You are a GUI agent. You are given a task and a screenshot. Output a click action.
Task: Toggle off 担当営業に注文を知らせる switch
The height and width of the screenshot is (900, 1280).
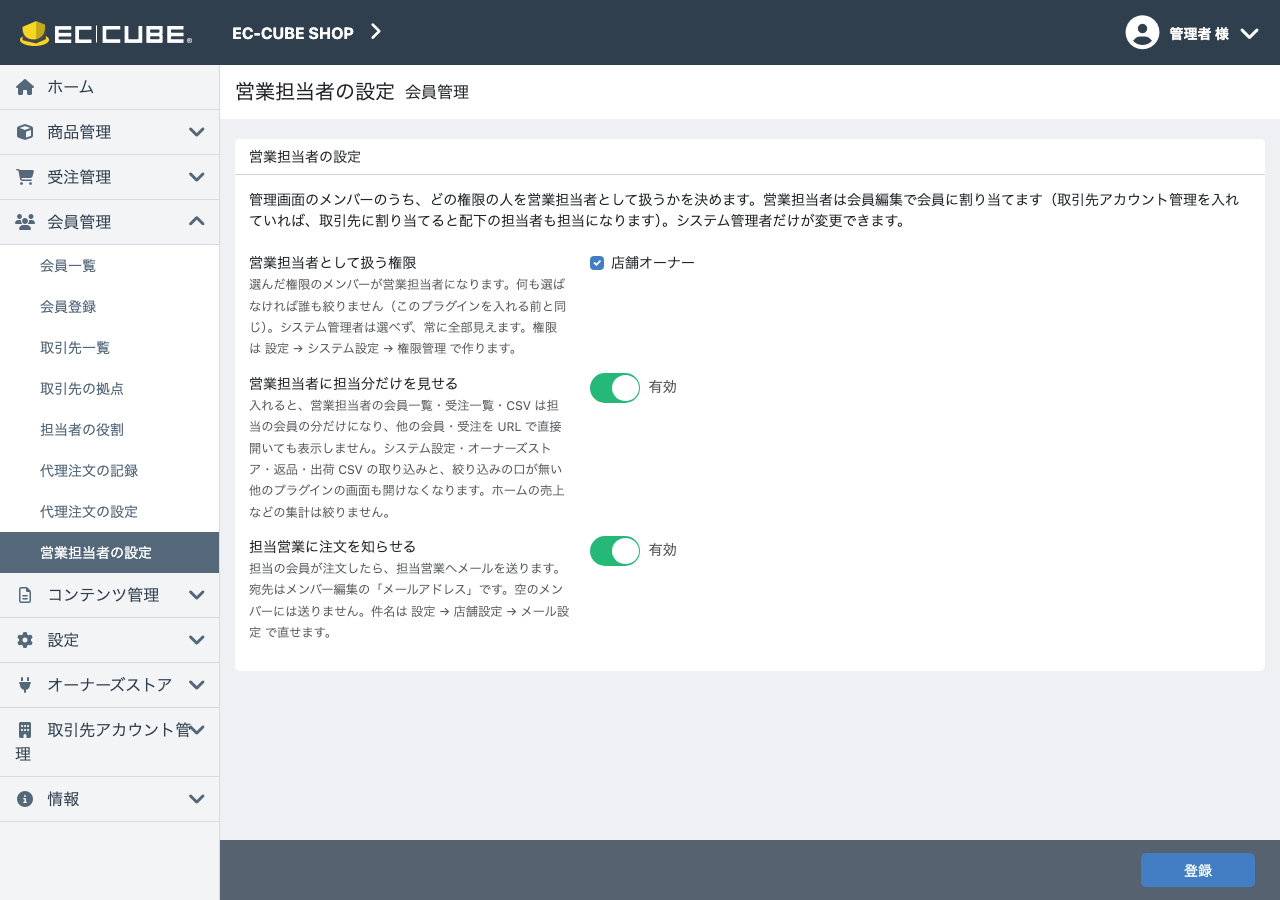(615, 551)
